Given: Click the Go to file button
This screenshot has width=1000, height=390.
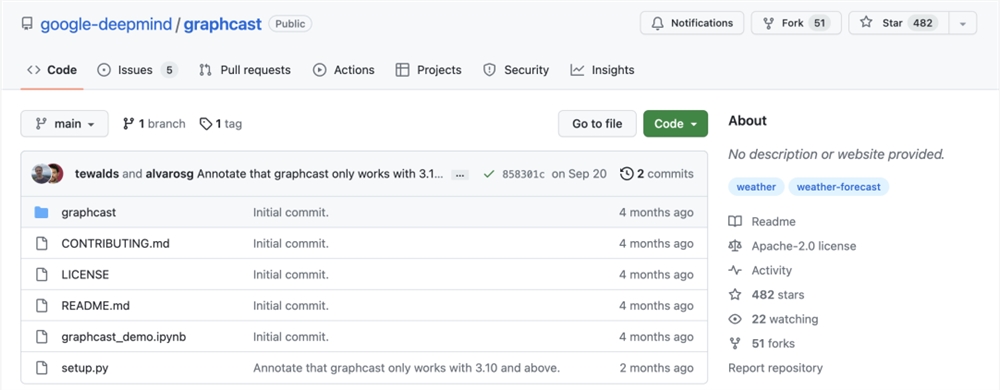Looking at the screenshot, I should [x=597, y=124].
